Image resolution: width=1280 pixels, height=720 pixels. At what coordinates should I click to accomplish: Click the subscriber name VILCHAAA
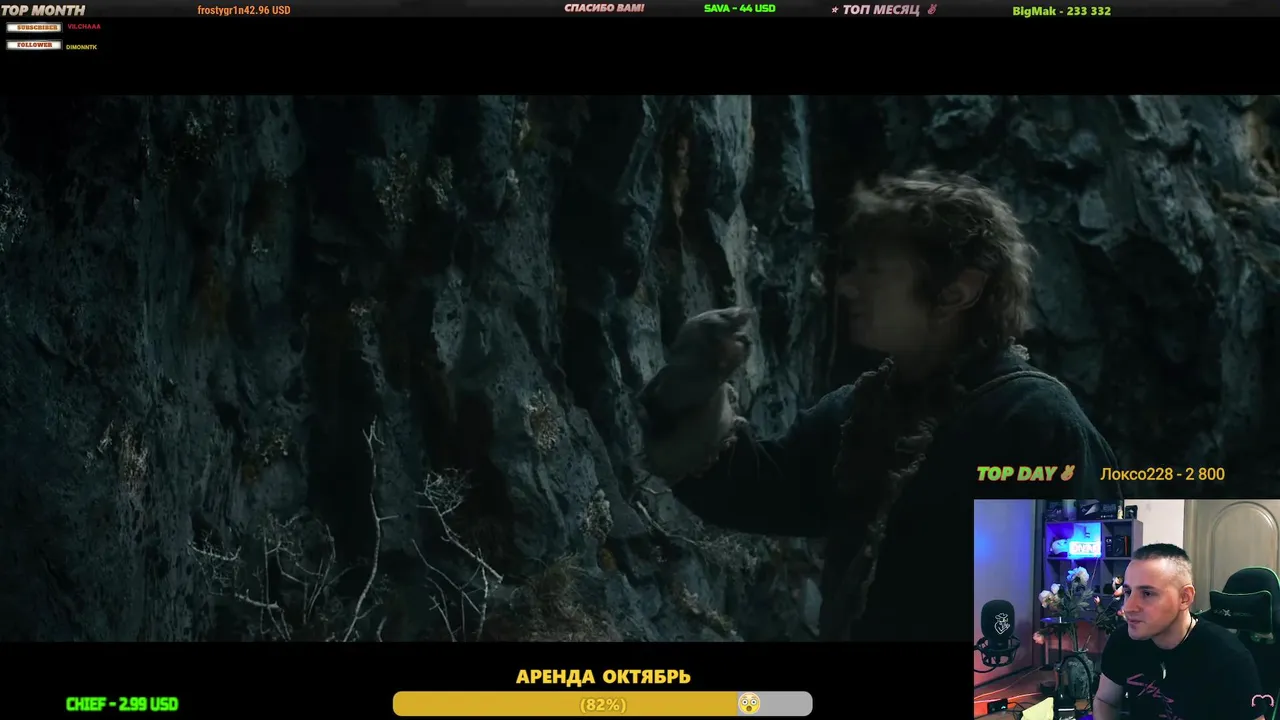pos(84,27)
